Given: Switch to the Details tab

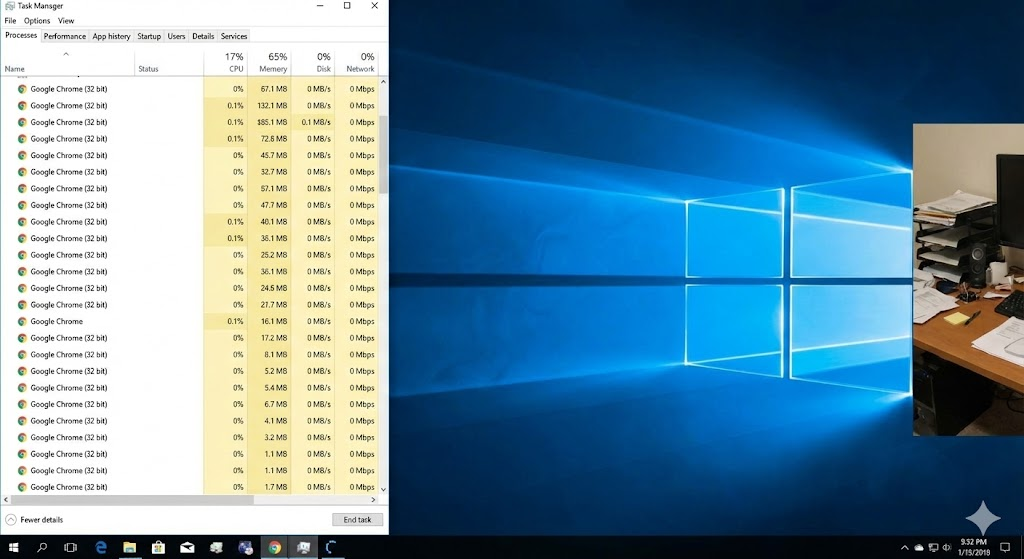Looking at the screenshot, I should pos(203,36).
